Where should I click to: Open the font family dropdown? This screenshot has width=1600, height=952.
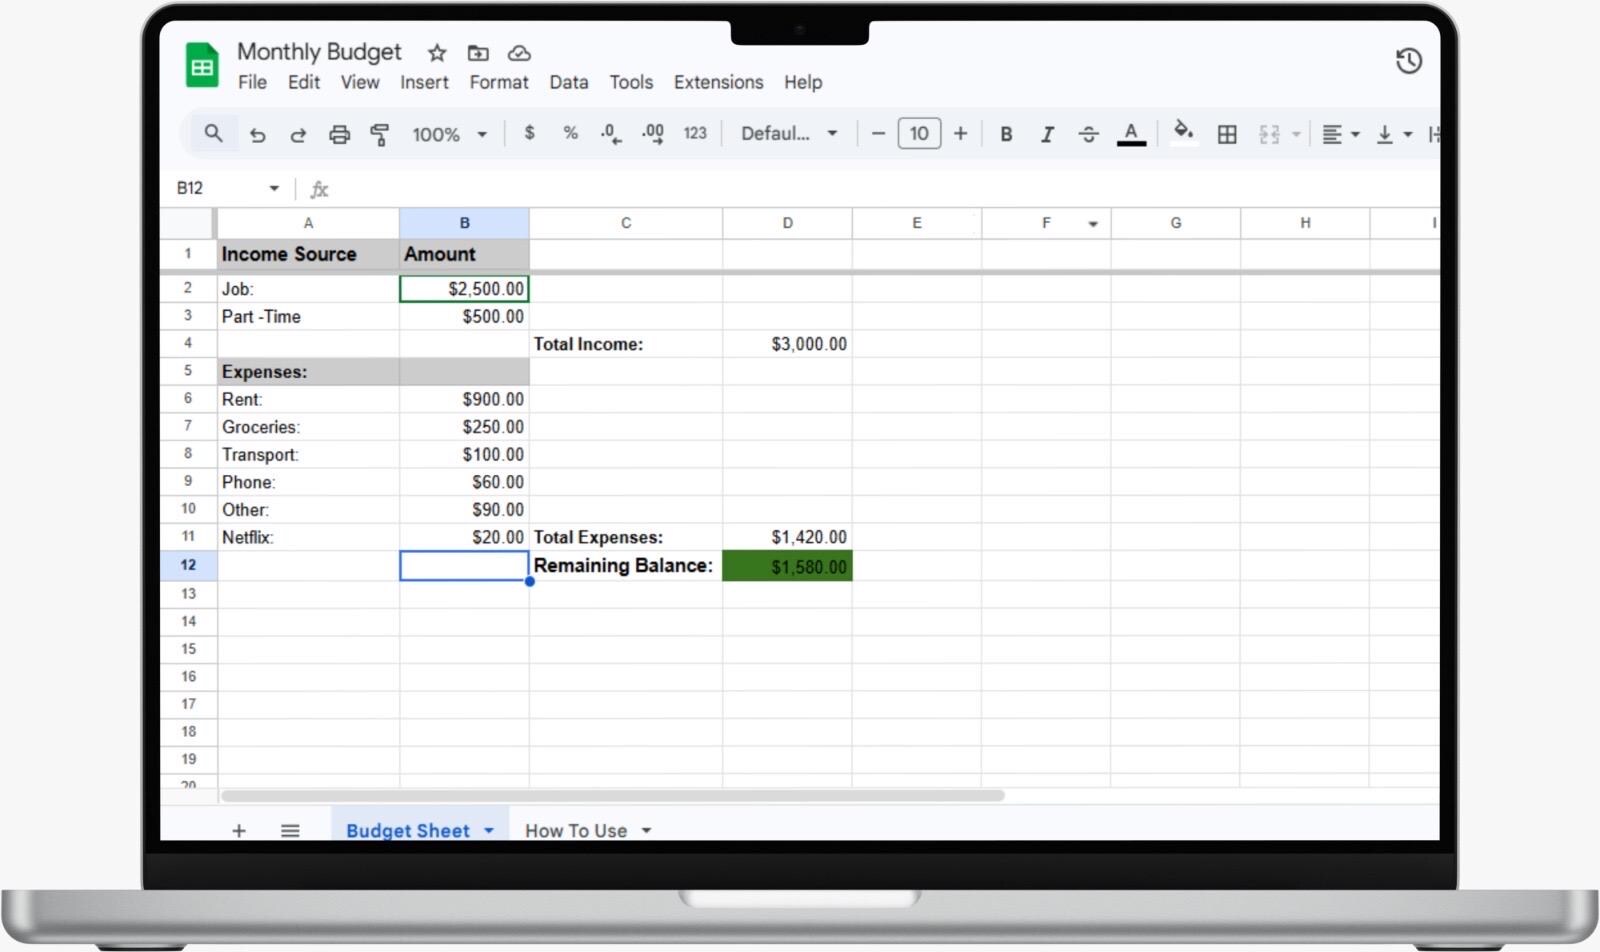(x=789, y=133)
